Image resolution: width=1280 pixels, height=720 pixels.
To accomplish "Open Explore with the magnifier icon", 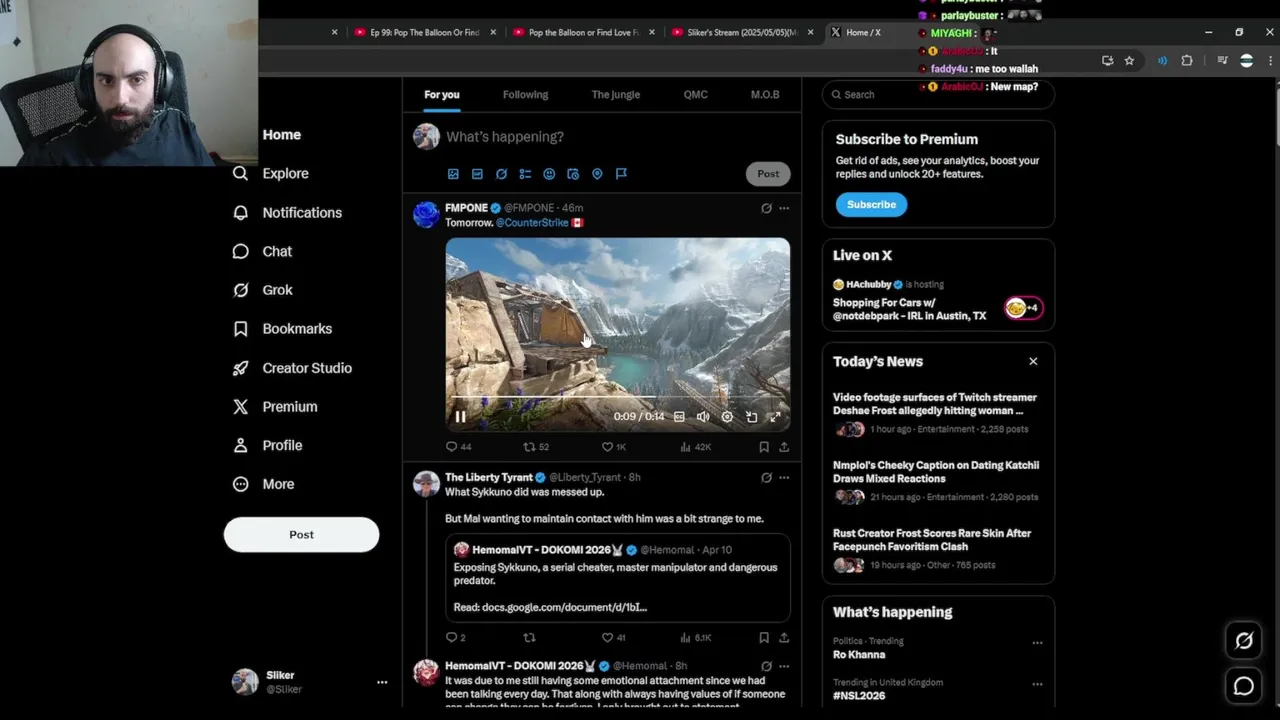I will pos(270,173).
